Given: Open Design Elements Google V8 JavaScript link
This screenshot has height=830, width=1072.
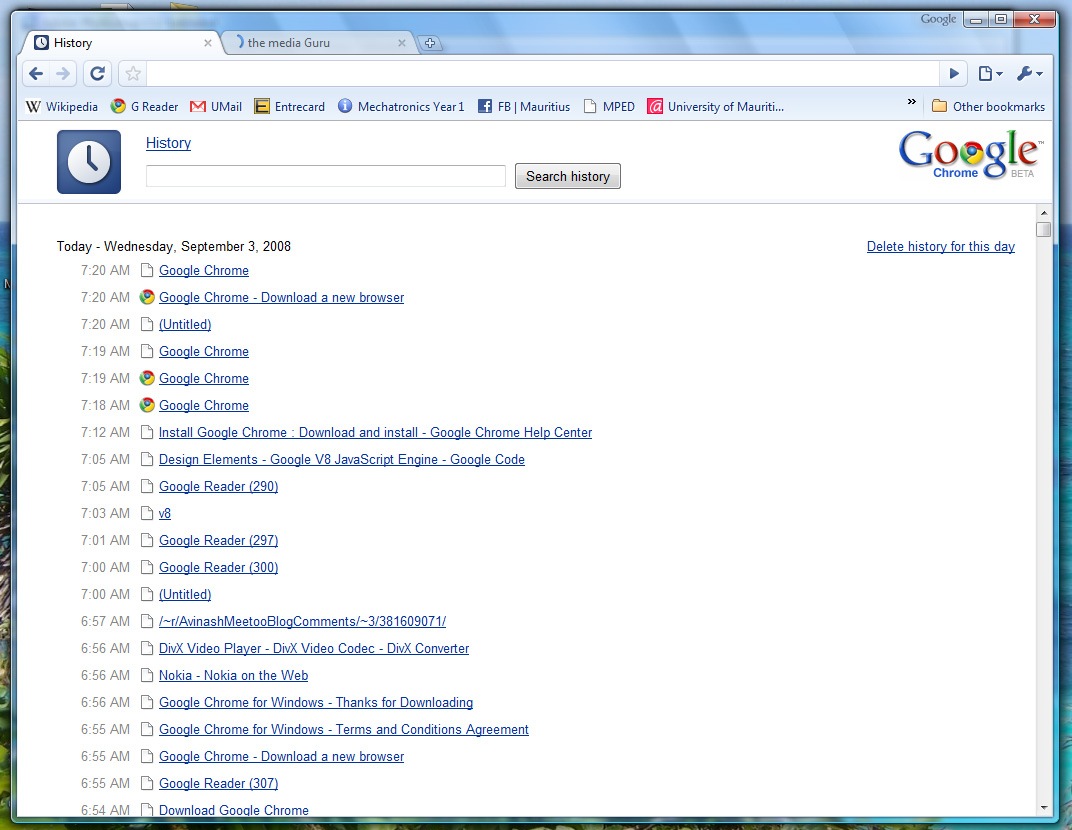Looking at the screenshot, I should [x=342, y=459].
